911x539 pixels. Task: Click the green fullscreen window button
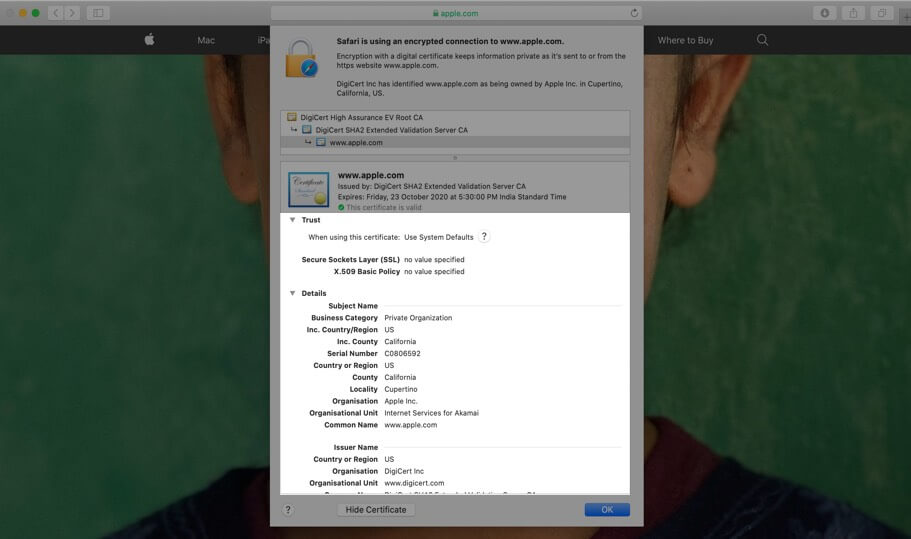point(35,13)
